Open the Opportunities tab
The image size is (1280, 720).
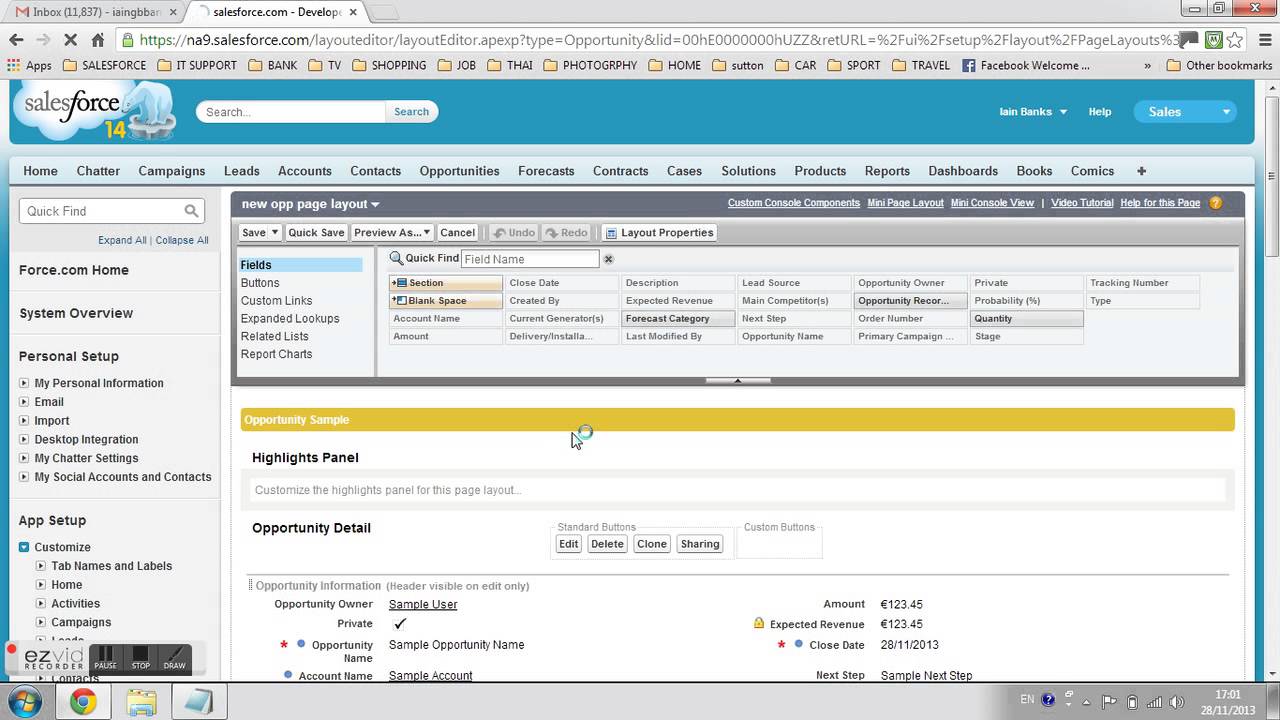tap(459, 171)
